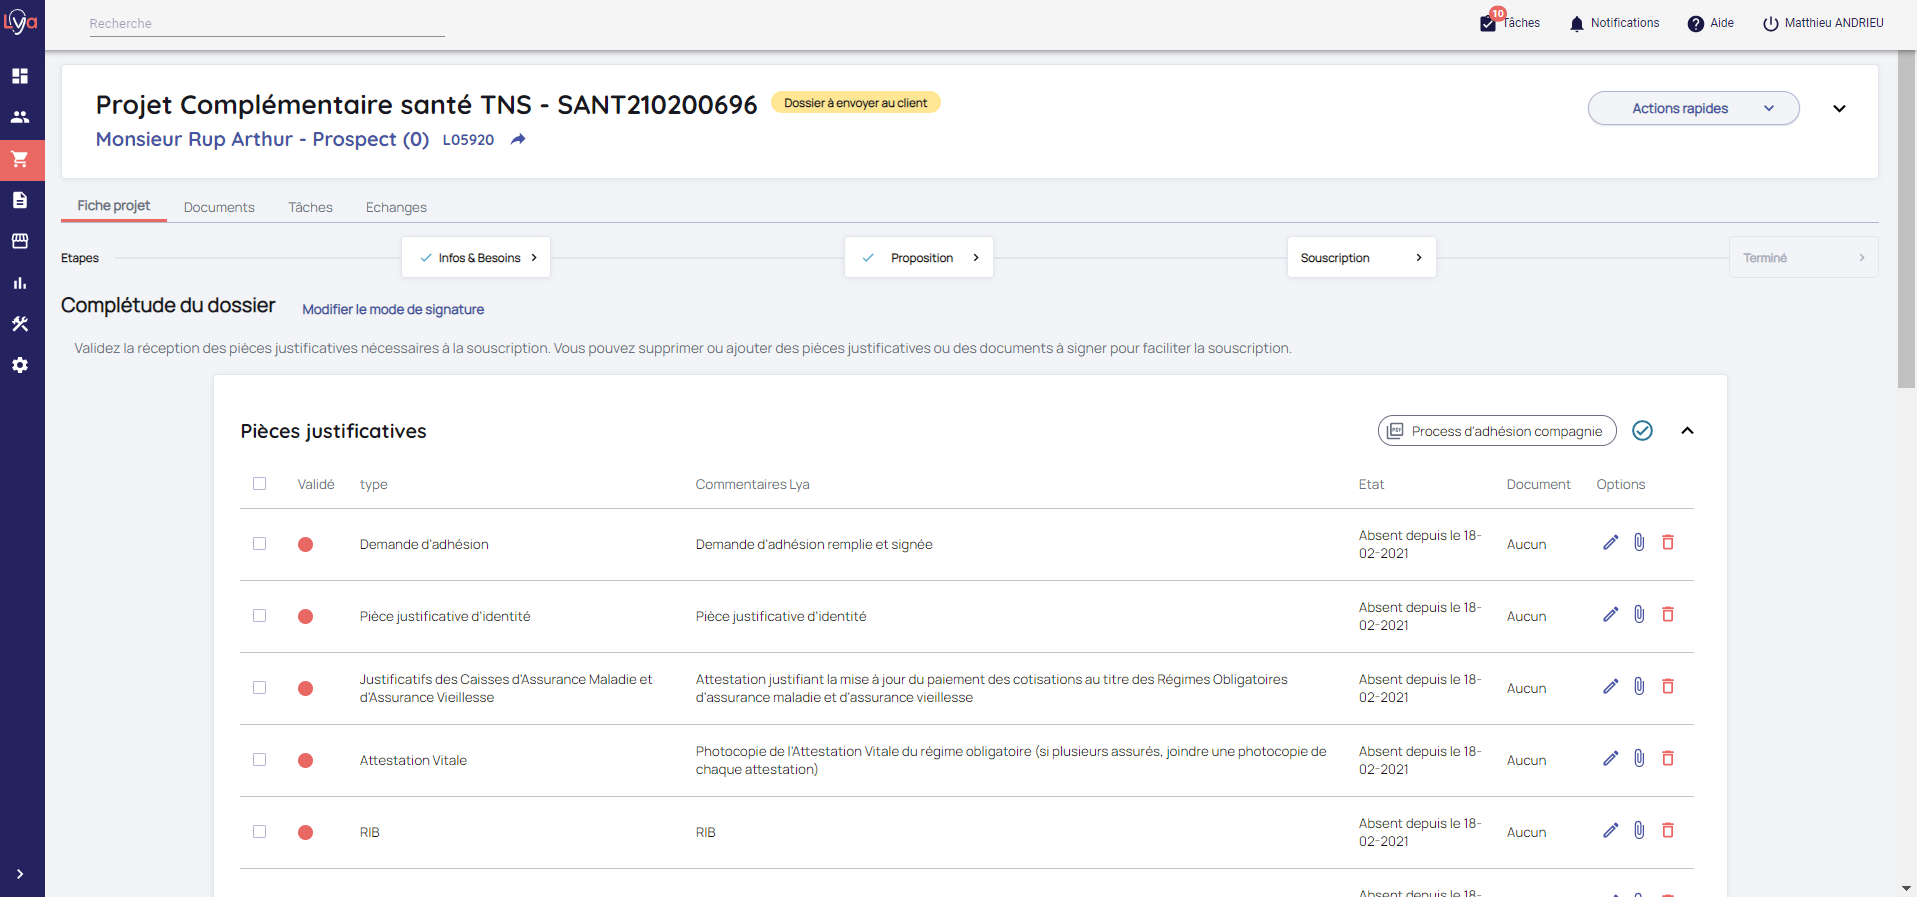This screenshot has width=1917, height=897.
Task: Click the statistics bar chart sidebar icon
Action: [20, 283]
